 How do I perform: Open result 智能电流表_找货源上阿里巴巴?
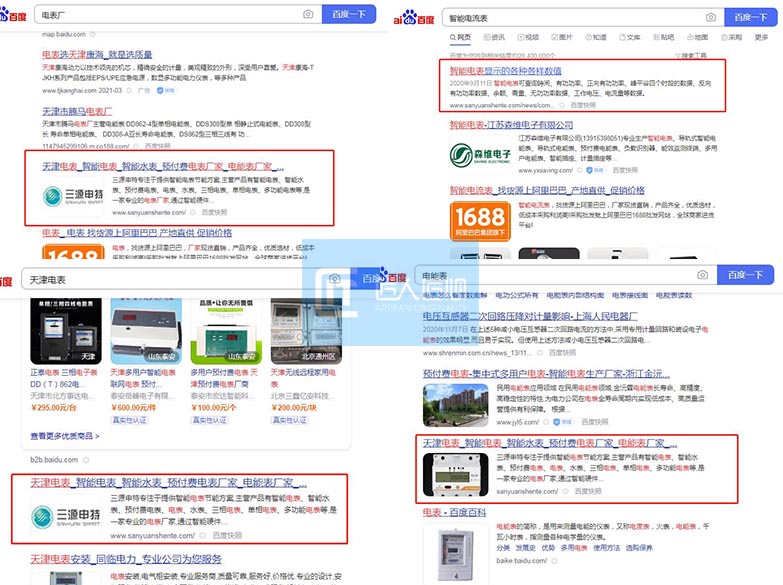pos(547,190)
